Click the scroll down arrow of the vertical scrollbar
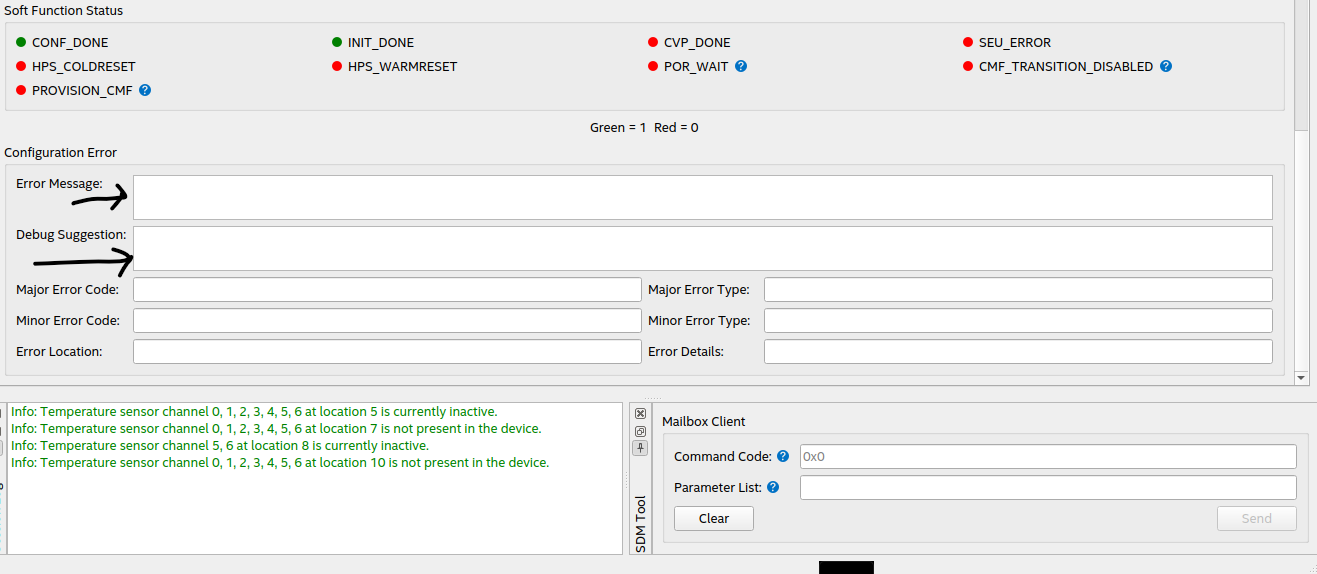The image size is (1317, 574). pos(1301,378)
